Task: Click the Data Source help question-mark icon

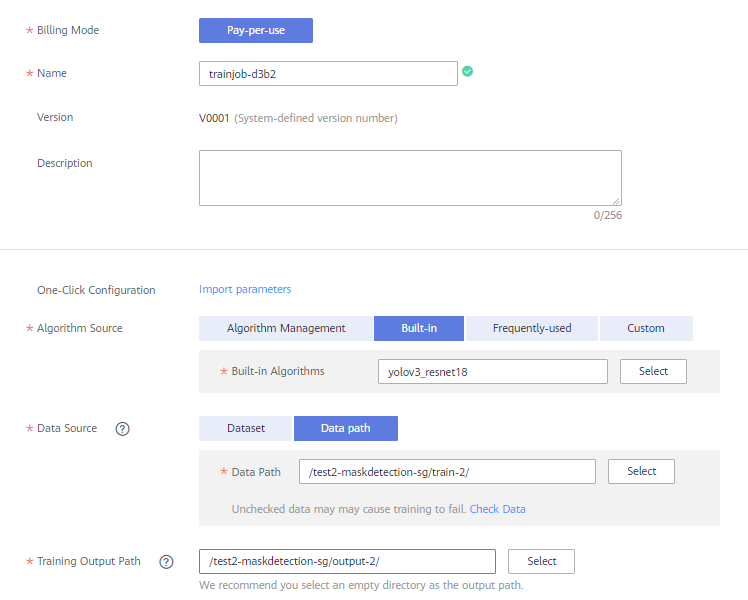Action: [123, 429]
